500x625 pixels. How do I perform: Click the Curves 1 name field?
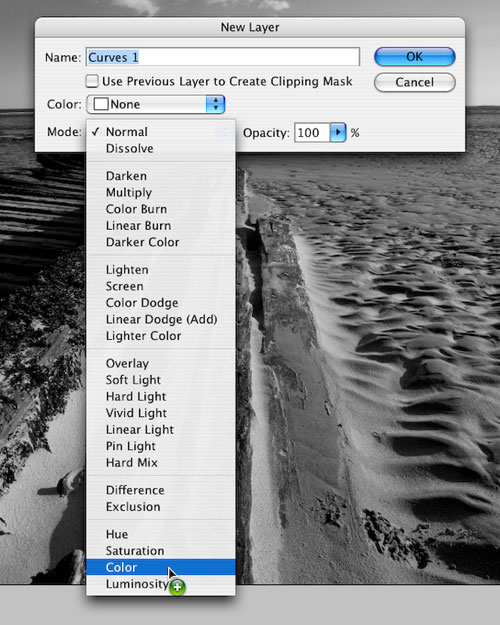pyautogui.click(x=223, y=57)
